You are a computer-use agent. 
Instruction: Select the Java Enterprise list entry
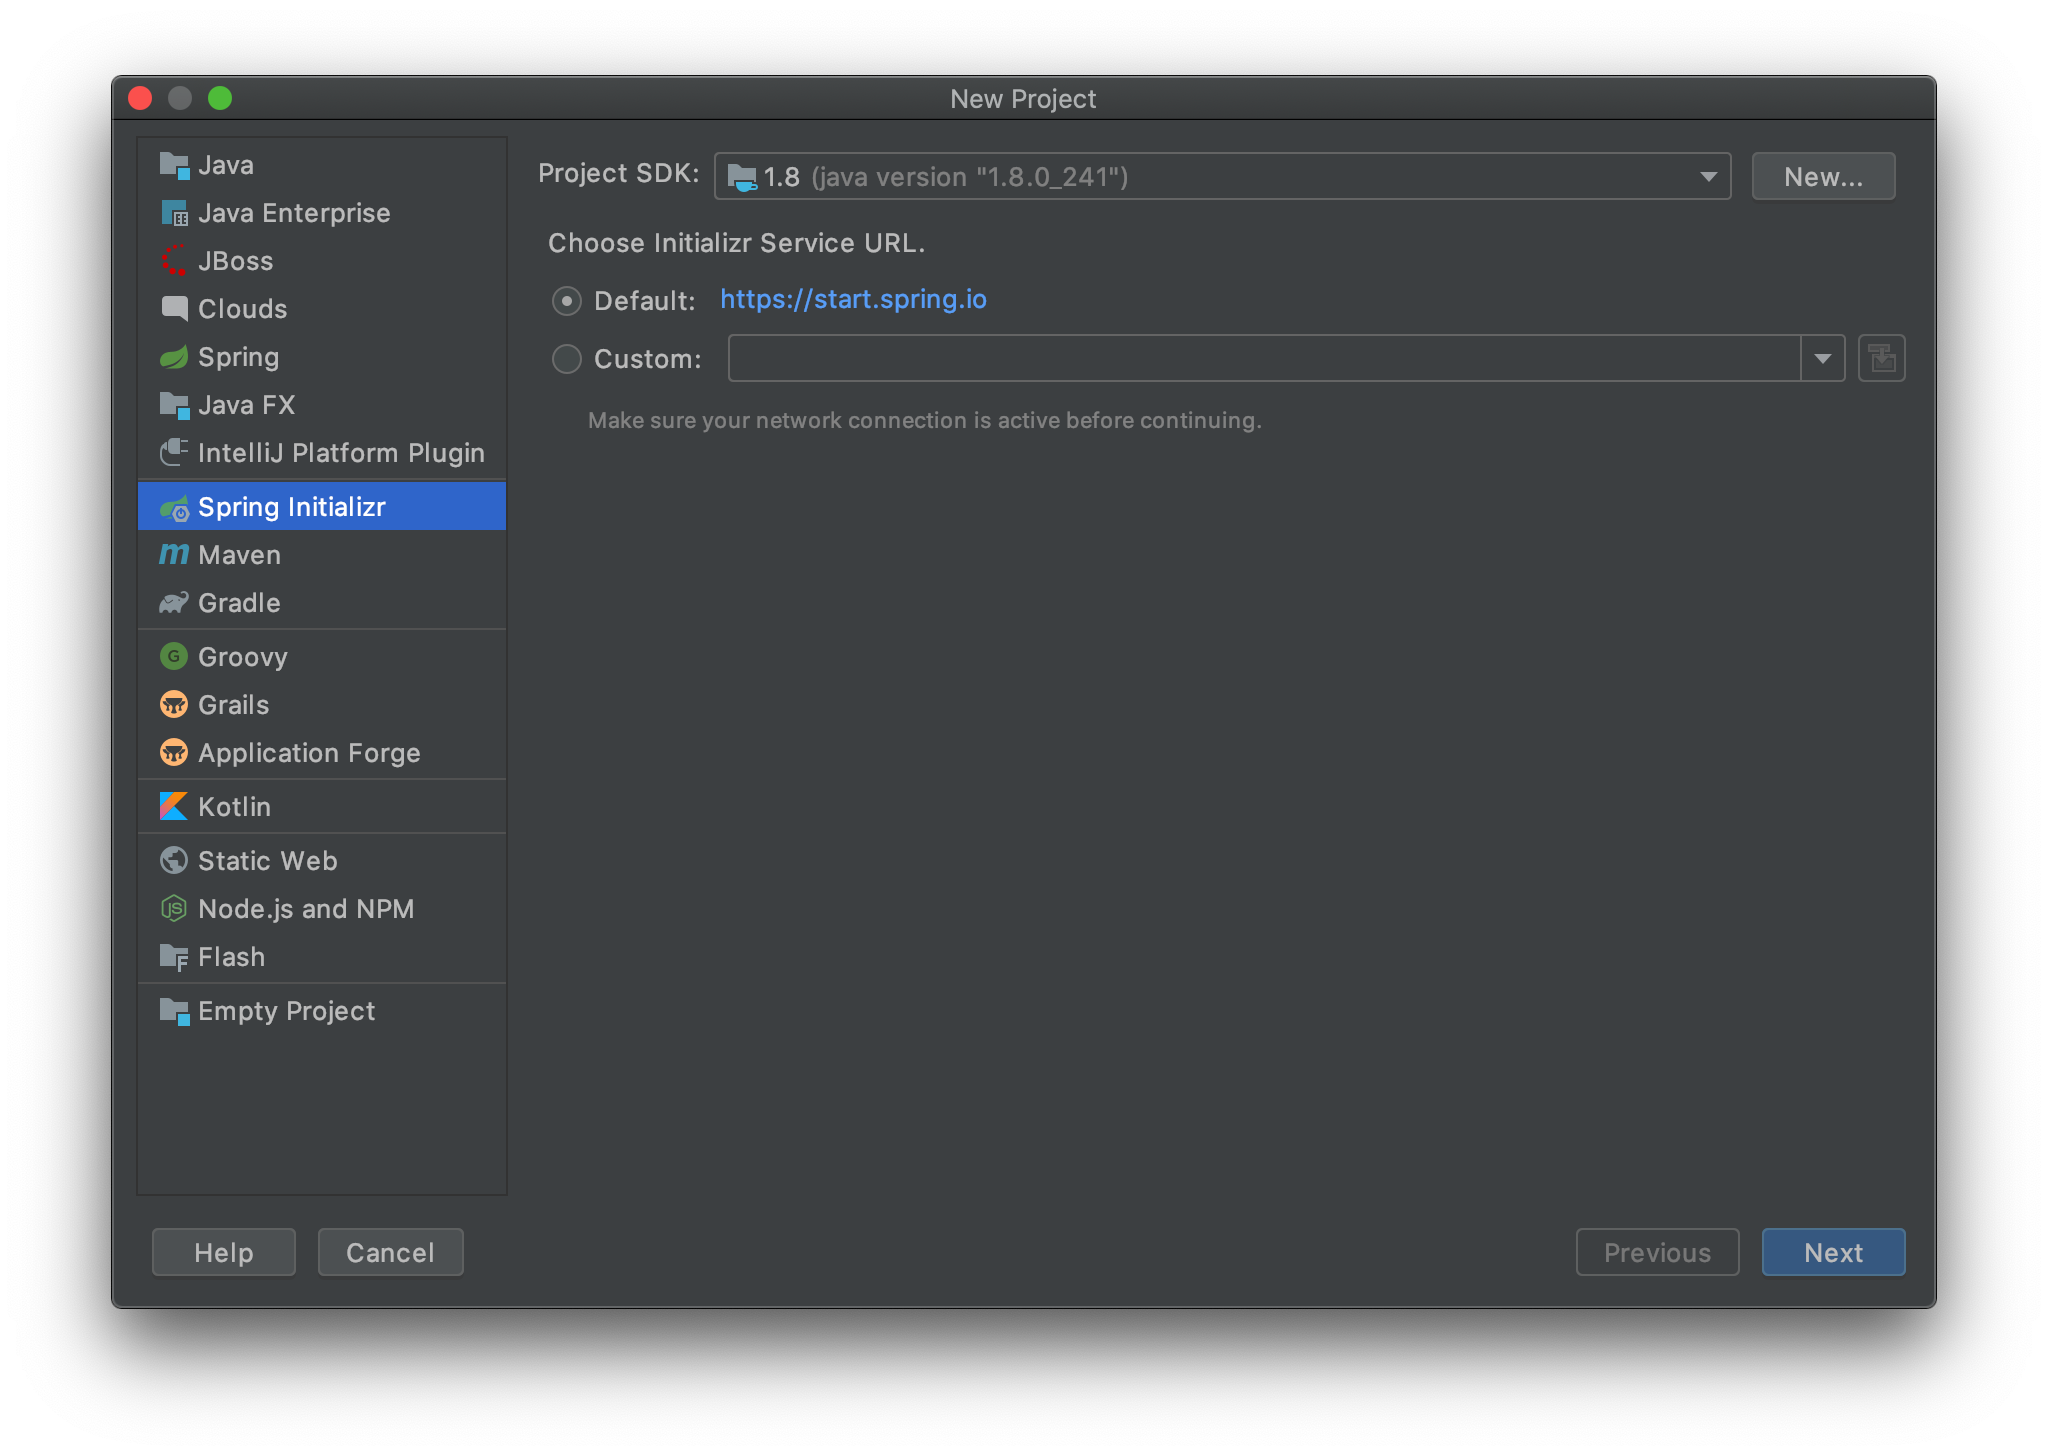(322, 213)
